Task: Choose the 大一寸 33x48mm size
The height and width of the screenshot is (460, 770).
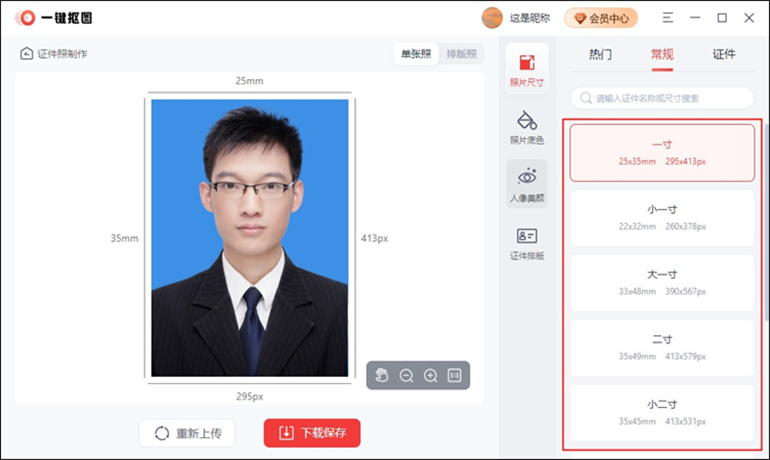Action: (662, 282)
